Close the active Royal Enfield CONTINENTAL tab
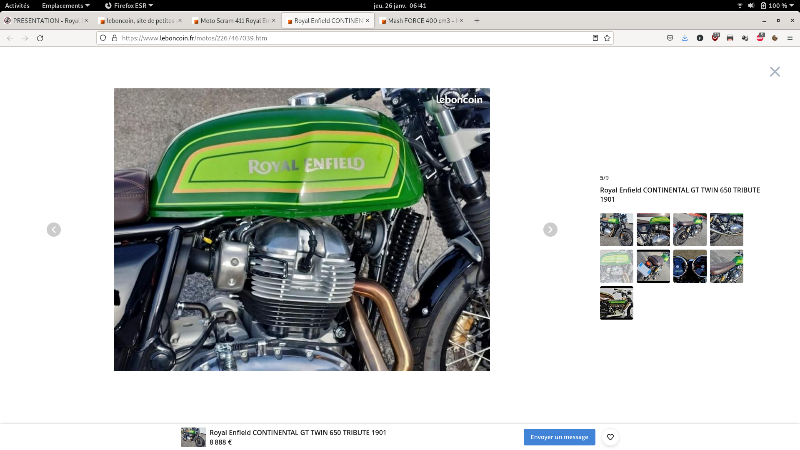 tap(367, 21)
